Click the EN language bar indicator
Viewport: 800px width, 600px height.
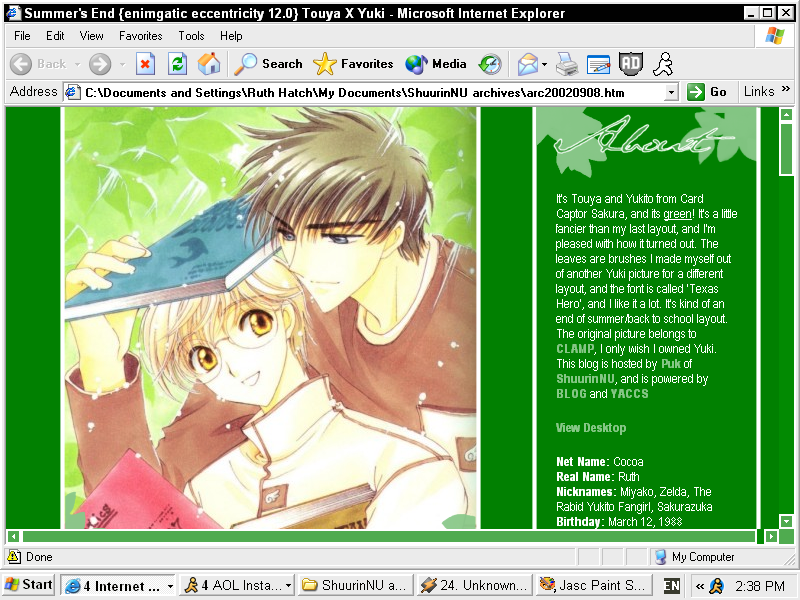point(671,586)
